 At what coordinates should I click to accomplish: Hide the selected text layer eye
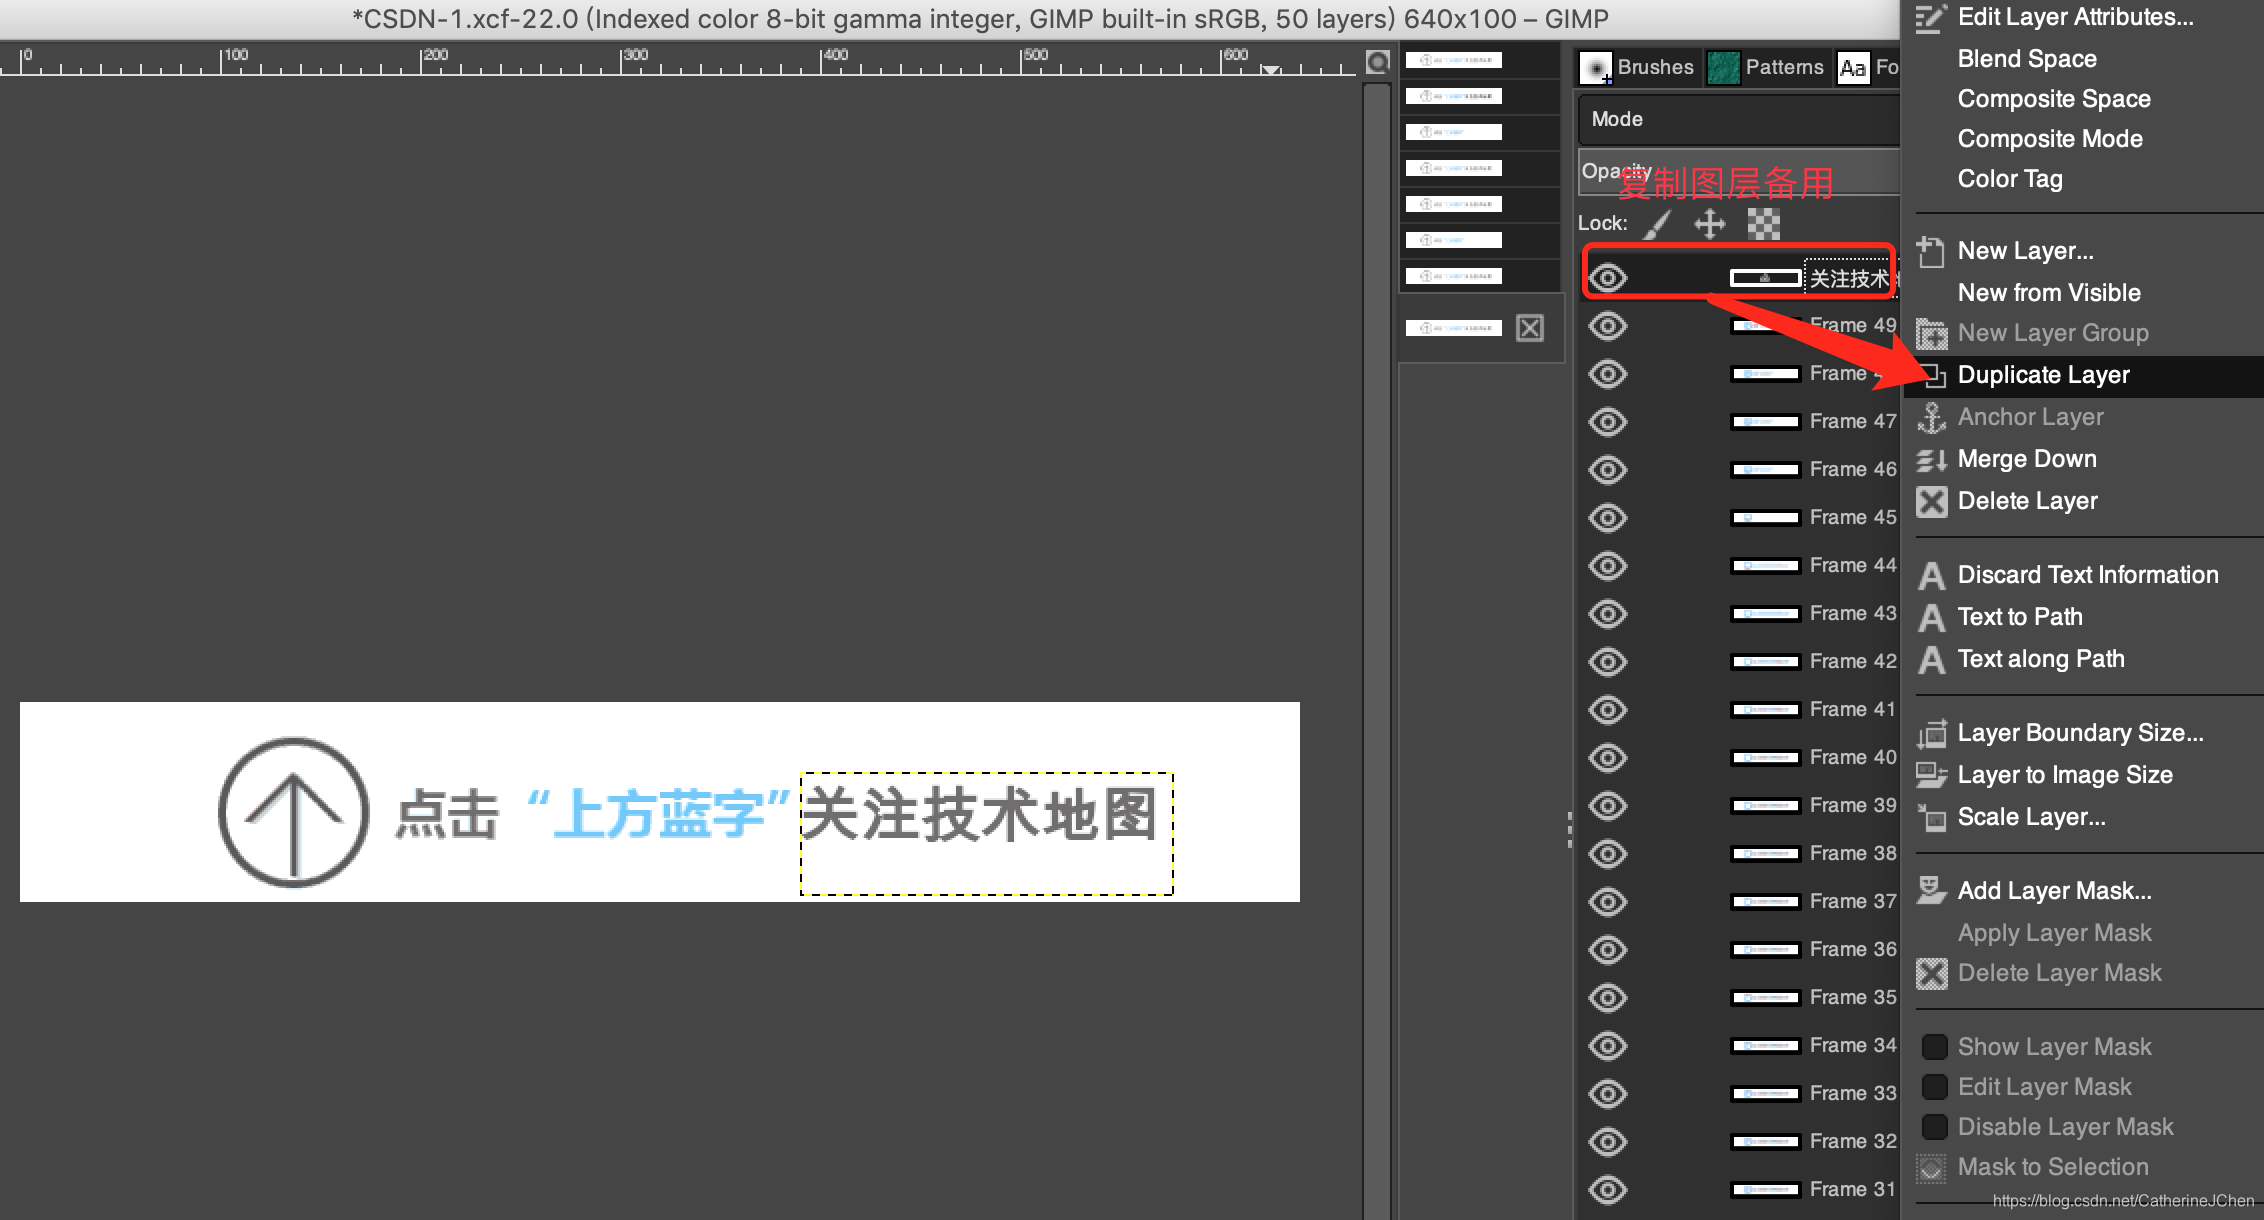1608,278
